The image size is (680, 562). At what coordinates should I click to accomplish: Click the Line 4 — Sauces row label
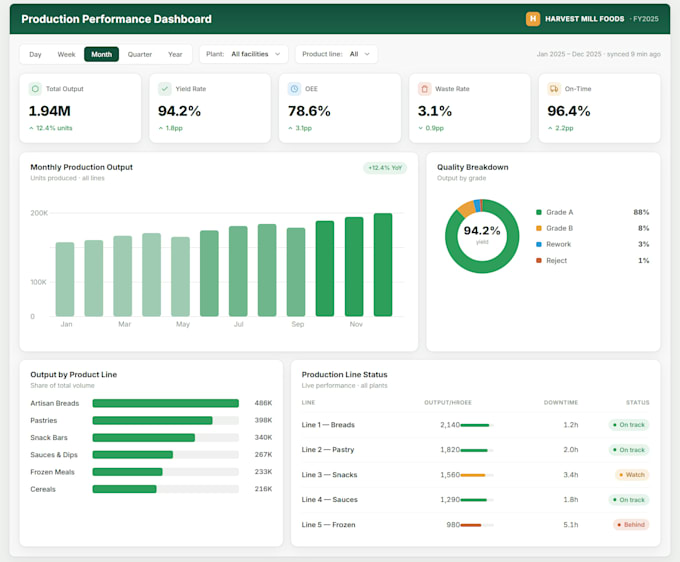330,500
